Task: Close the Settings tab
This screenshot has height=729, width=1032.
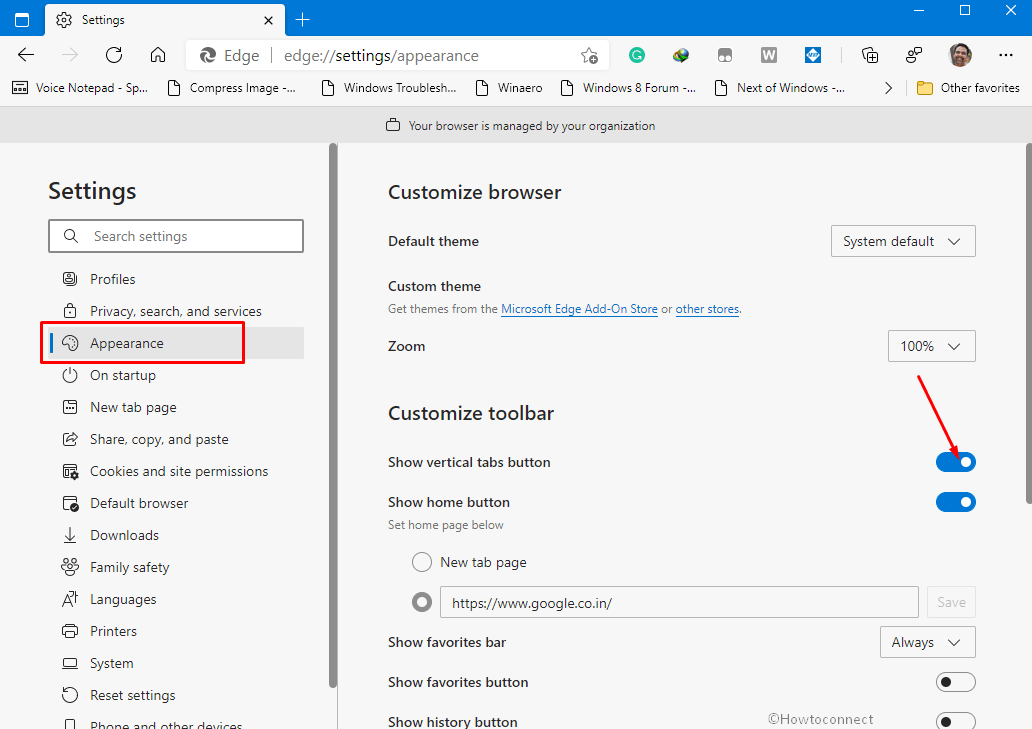Action: 269,20
